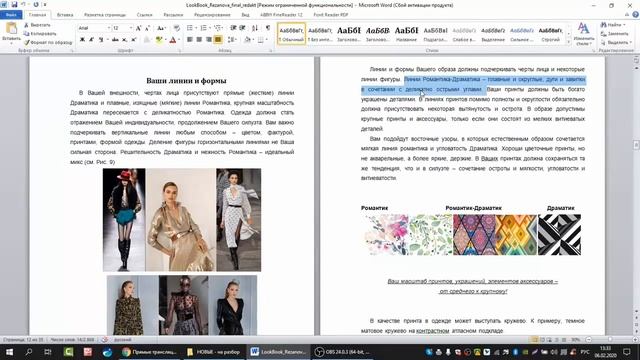Open line spacing dropdown
The width and height of the screenshot is (640, 360).
coord(232,40)
